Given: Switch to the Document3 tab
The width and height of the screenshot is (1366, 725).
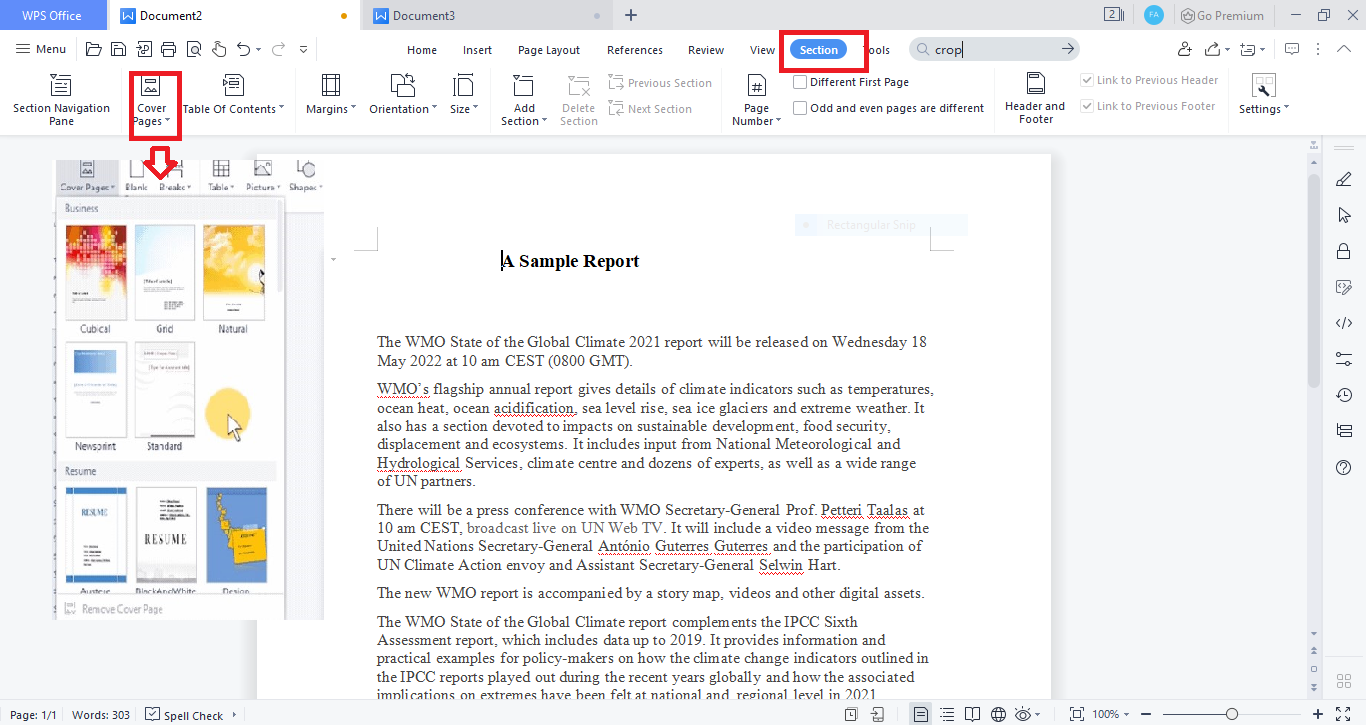Looking at the screenshot, I should 480,15.
